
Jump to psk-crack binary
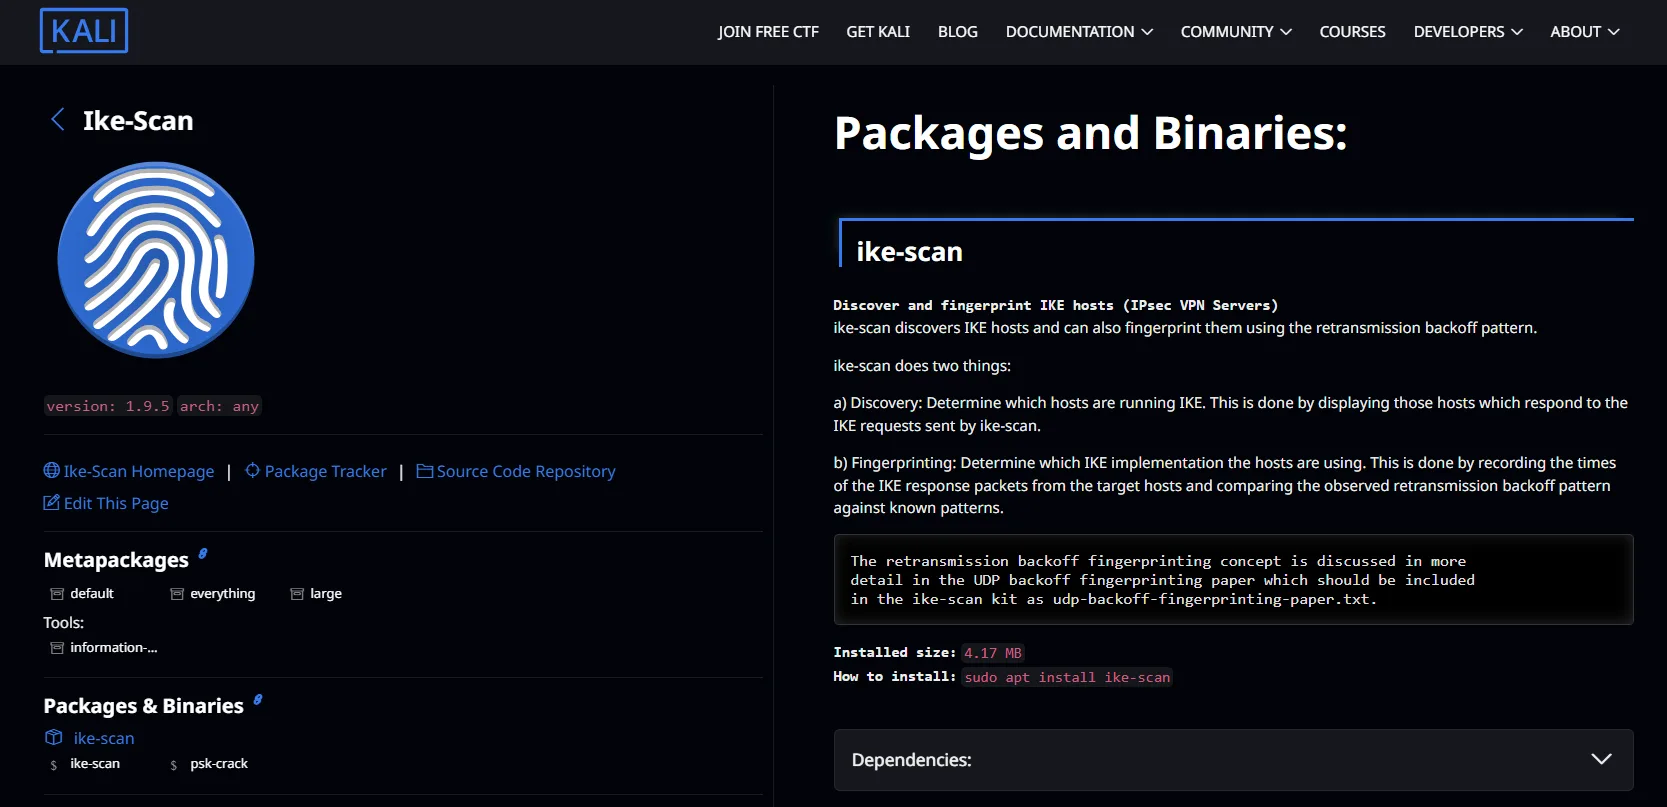[218, 763]
